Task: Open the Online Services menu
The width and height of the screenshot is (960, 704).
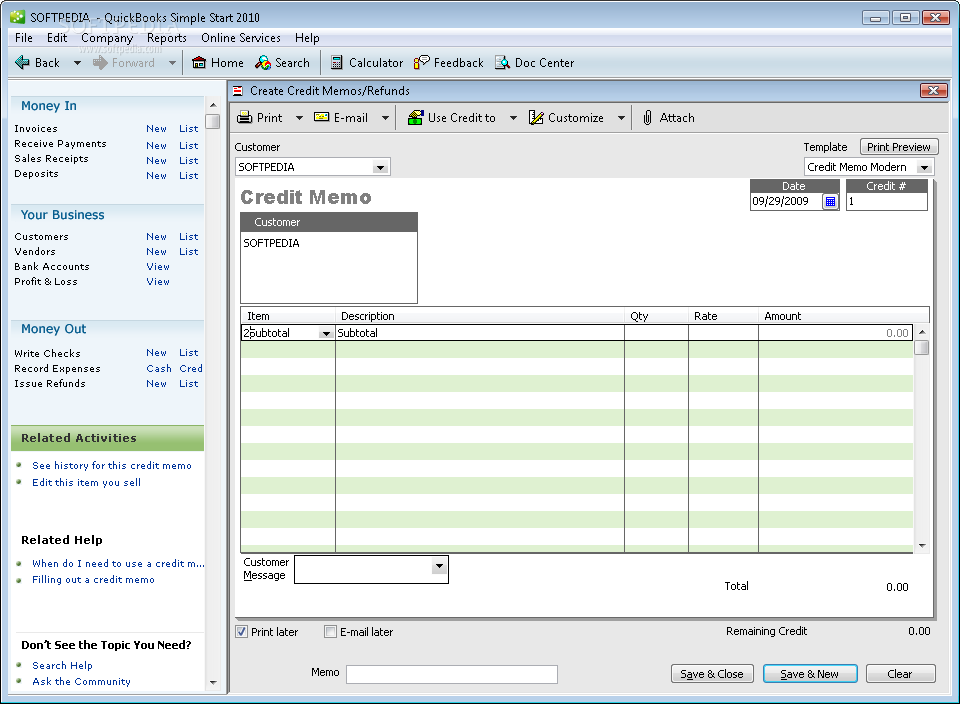Action: point(241,38)
